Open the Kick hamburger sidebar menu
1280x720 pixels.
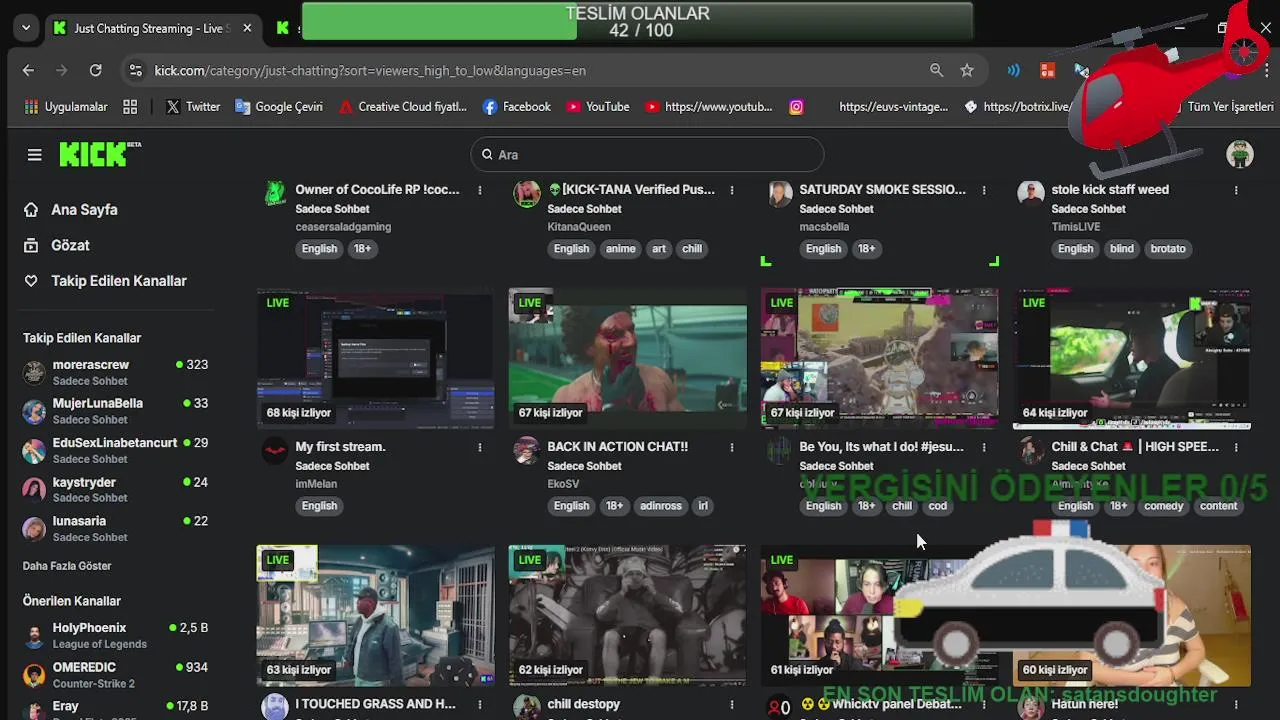35,155
